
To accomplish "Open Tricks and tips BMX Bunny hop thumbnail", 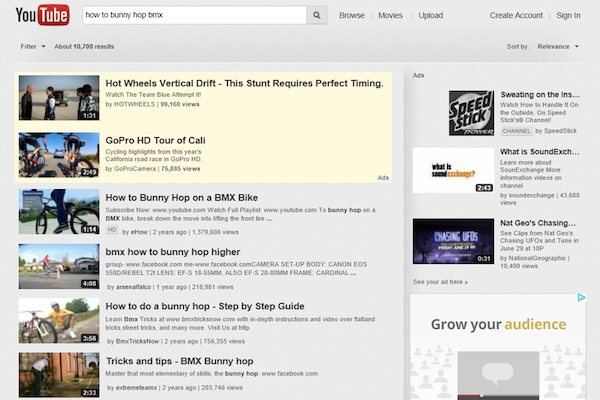I will tap(59, 375).
